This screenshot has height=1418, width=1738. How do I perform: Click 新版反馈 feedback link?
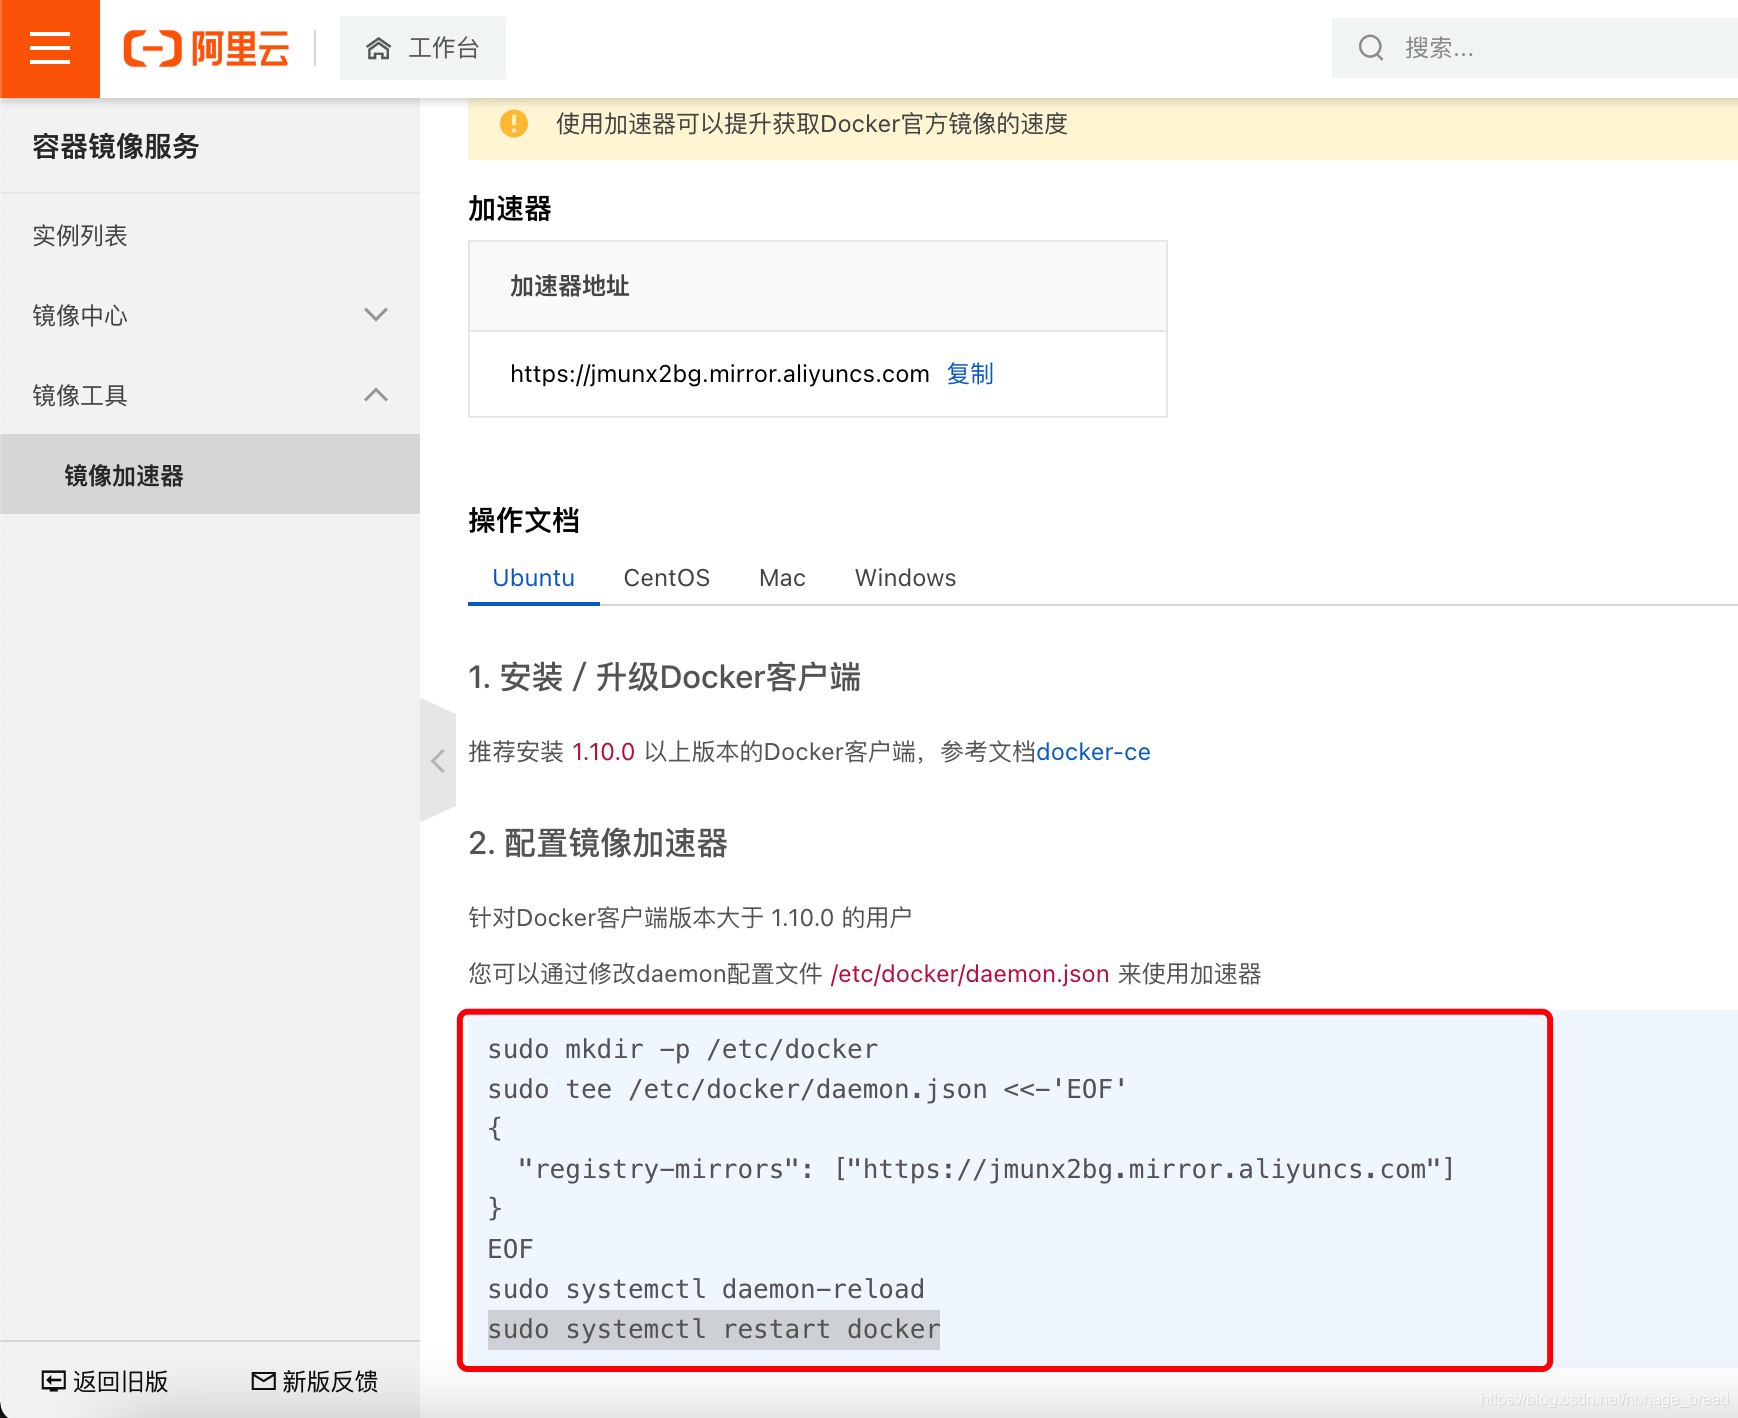(314, 1381)
